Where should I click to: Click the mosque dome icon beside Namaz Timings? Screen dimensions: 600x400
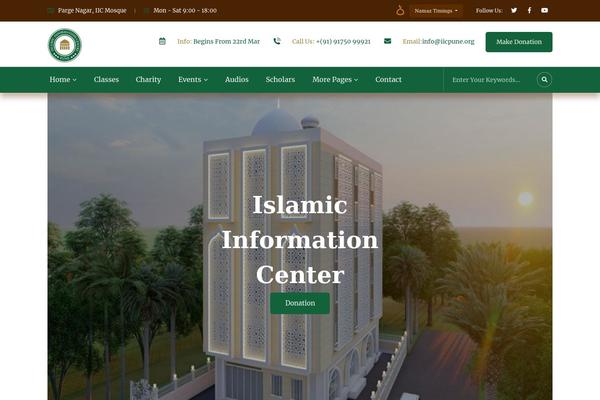click(400, 10)
